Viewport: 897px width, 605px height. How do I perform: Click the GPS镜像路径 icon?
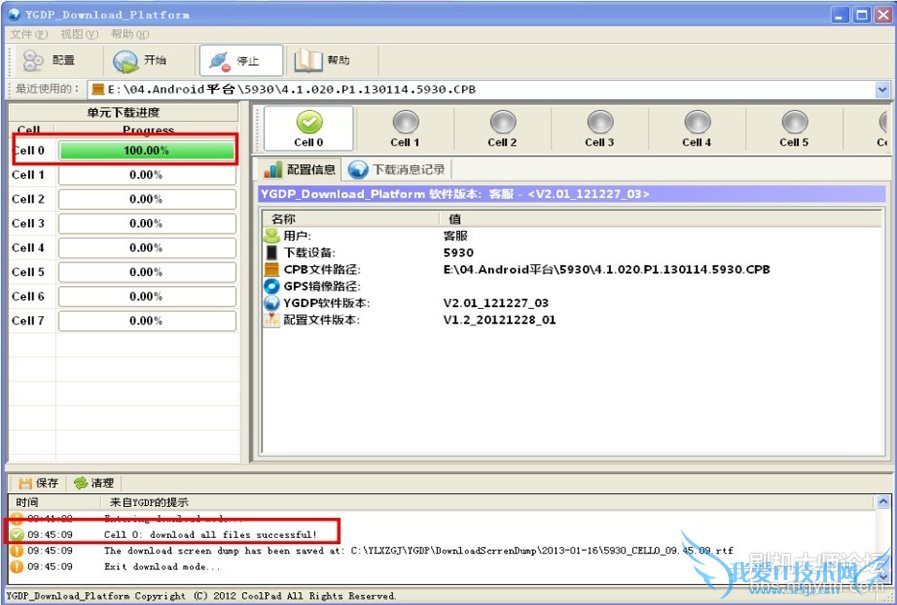(x=271, y=286)
